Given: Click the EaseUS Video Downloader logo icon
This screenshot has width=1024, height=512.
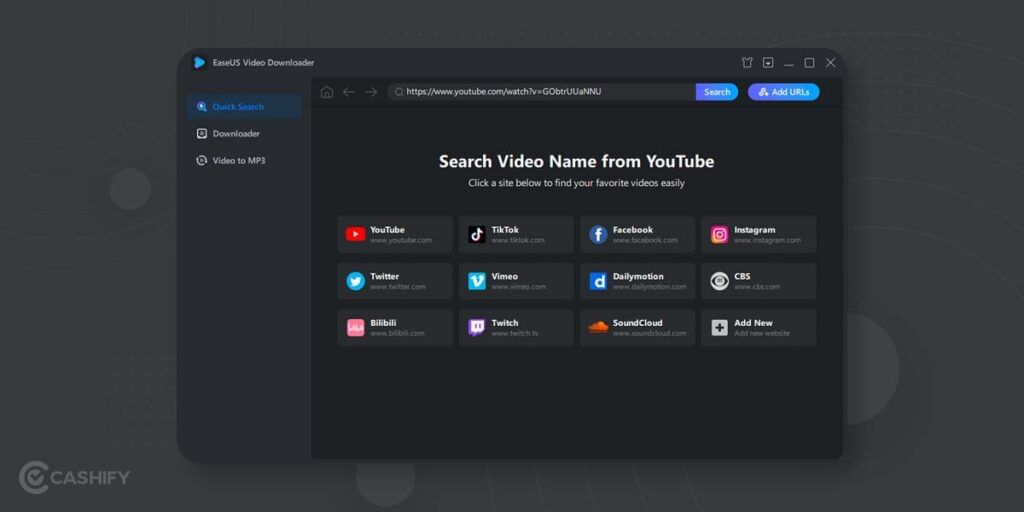Looking at the screenshot, I should (x=199, y=63).
